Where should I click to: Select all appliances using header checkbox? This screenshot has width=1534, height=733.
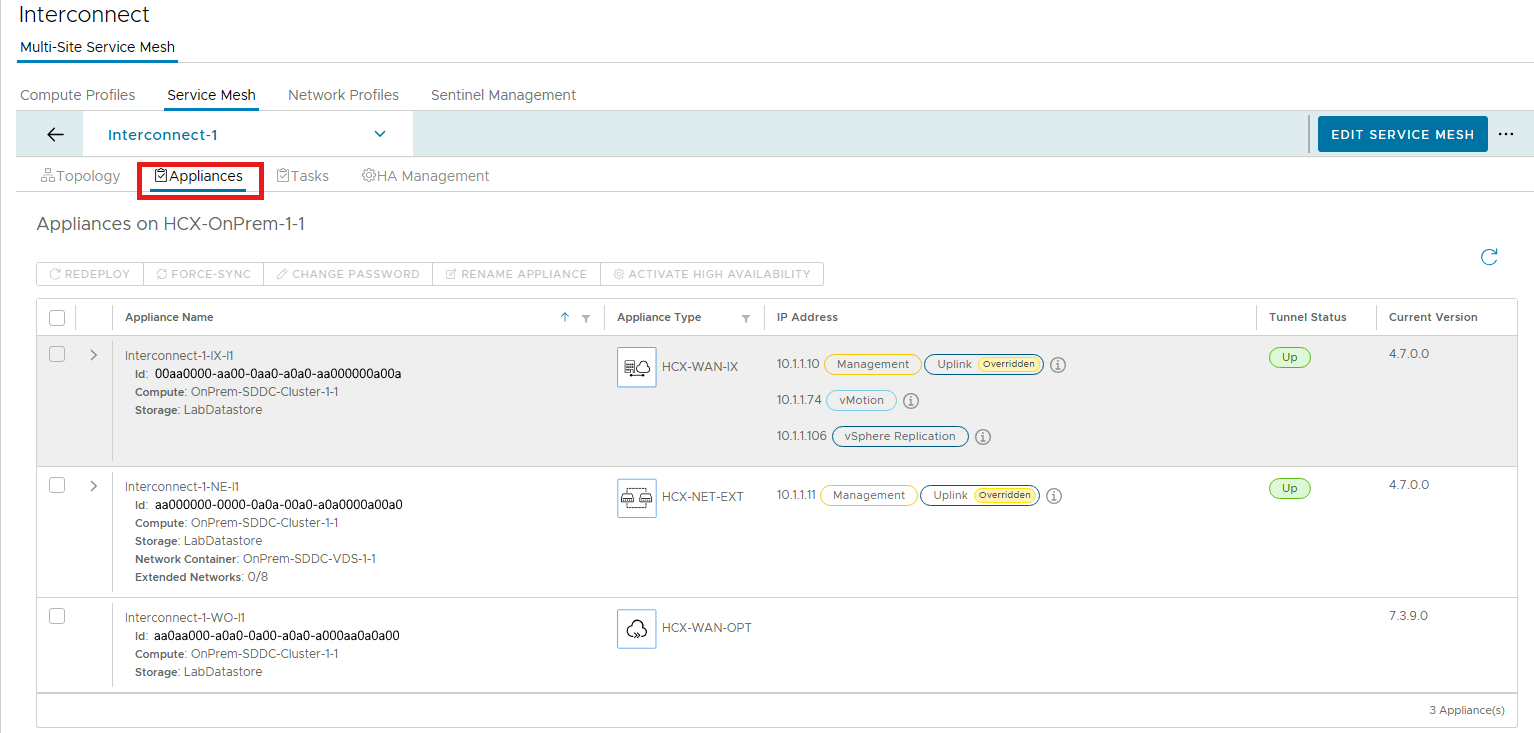[57, 318]
